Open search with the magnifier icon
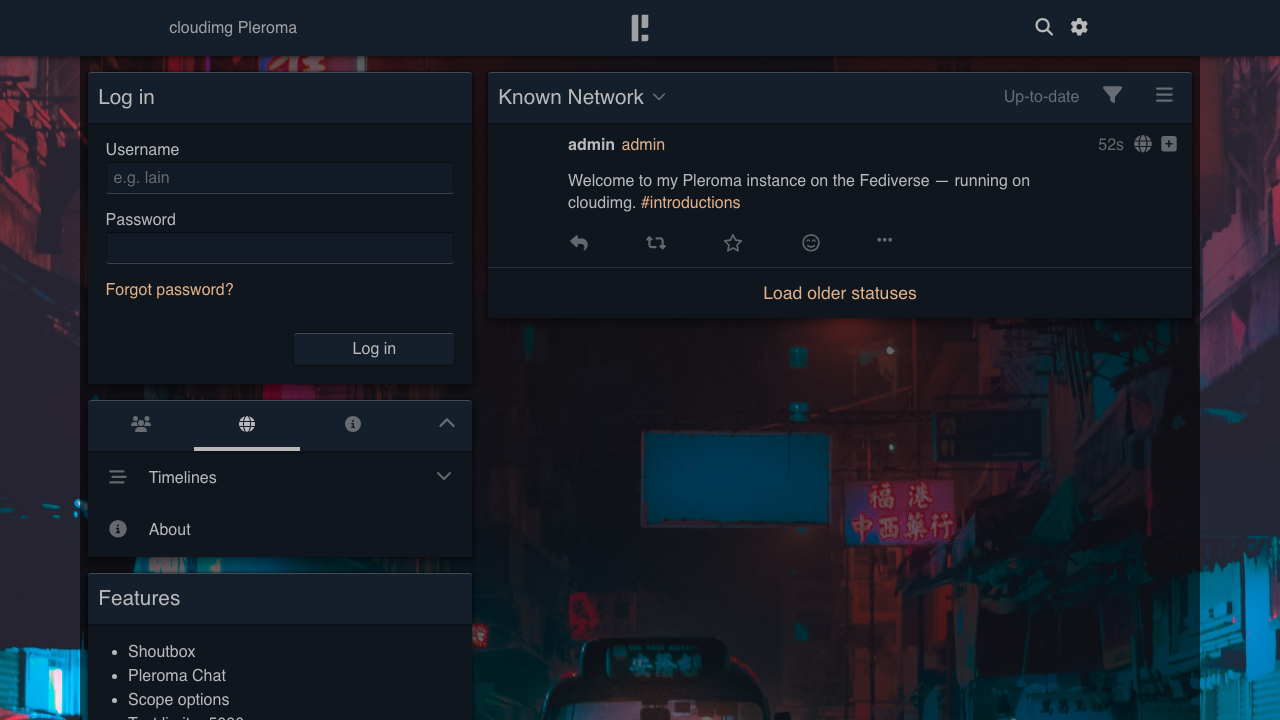 click(x=1044, y=27)
